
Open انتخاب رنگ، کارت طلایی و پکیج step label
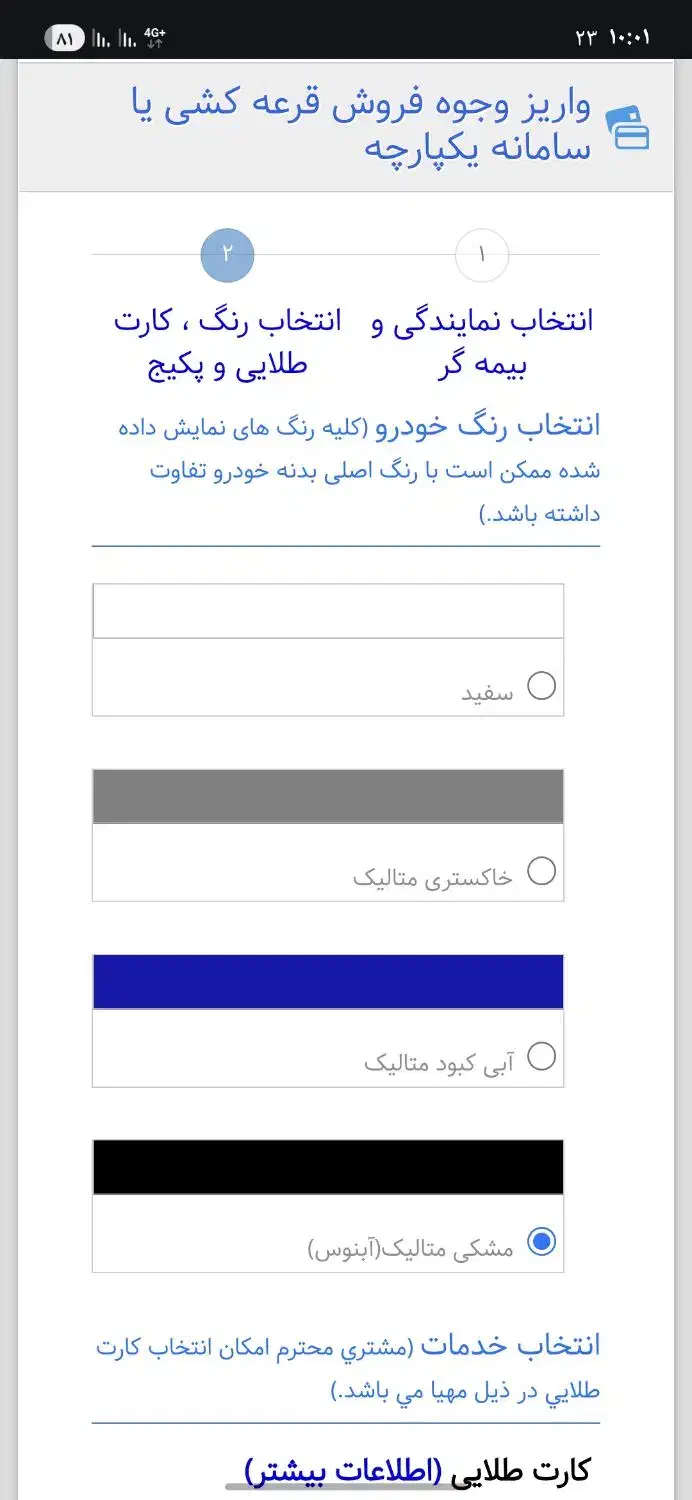tap(227, 342)
